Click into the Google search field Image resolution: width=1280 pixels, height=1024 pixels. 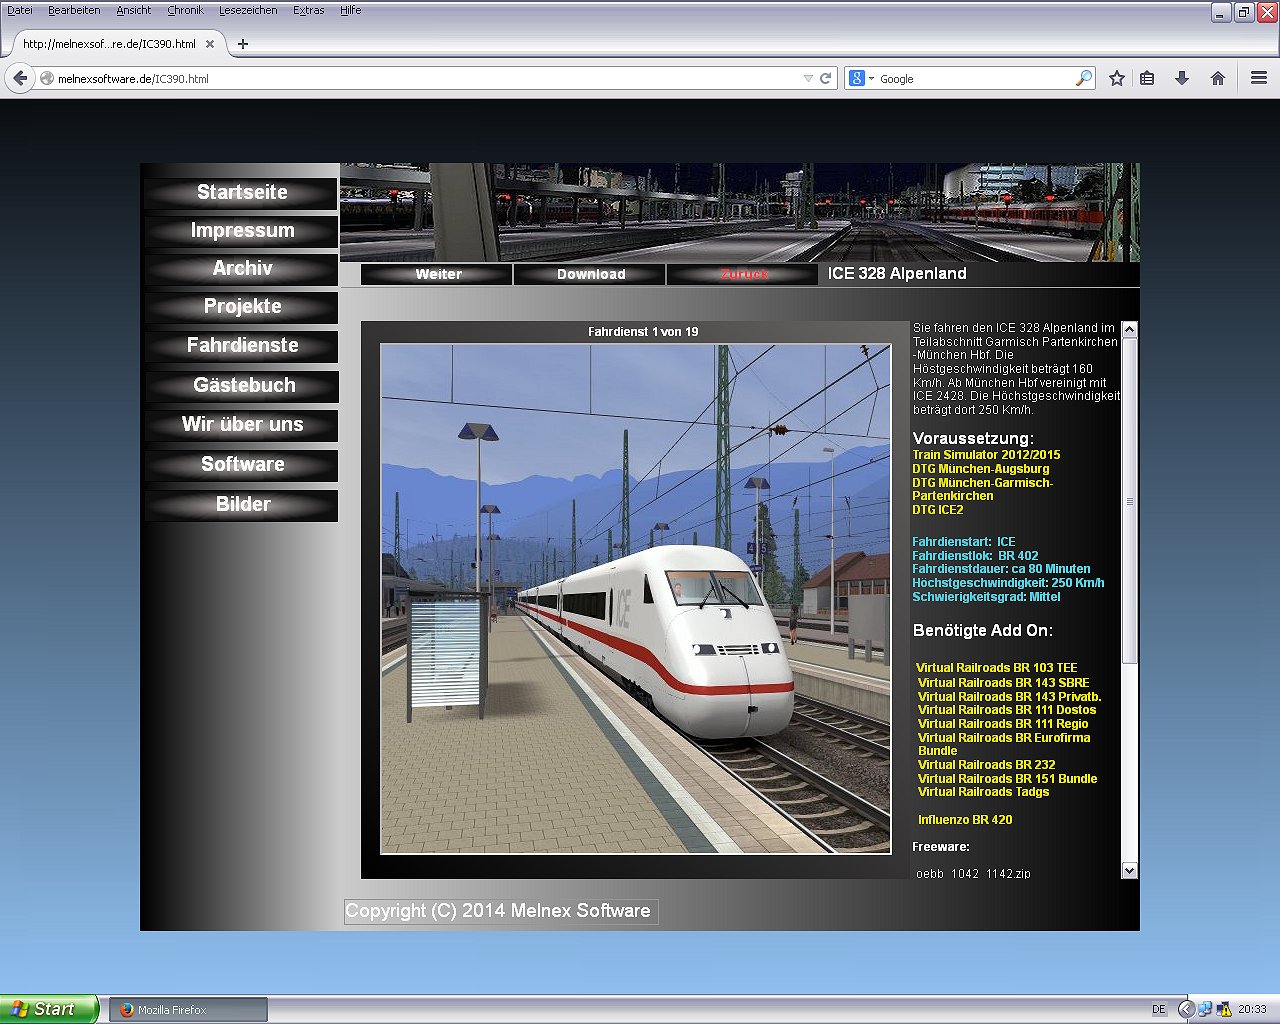(975, 78)
